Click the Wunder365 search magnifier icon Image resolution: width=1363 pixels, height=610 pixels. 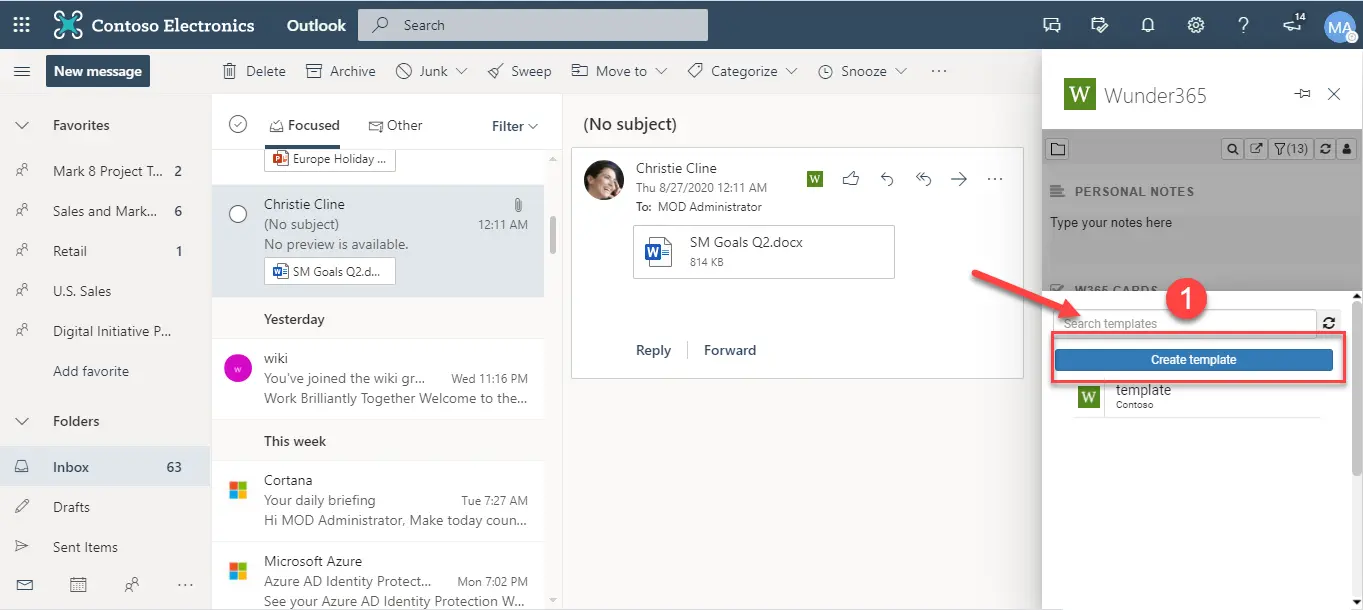(x=1233, y=149)
